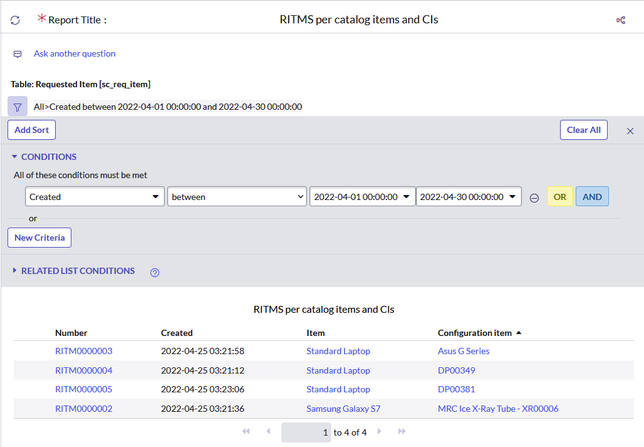Image resolution: width=644 pixels, height=447 pixels.
Task: Open the between operator dropdown
Action: point(237,197)
